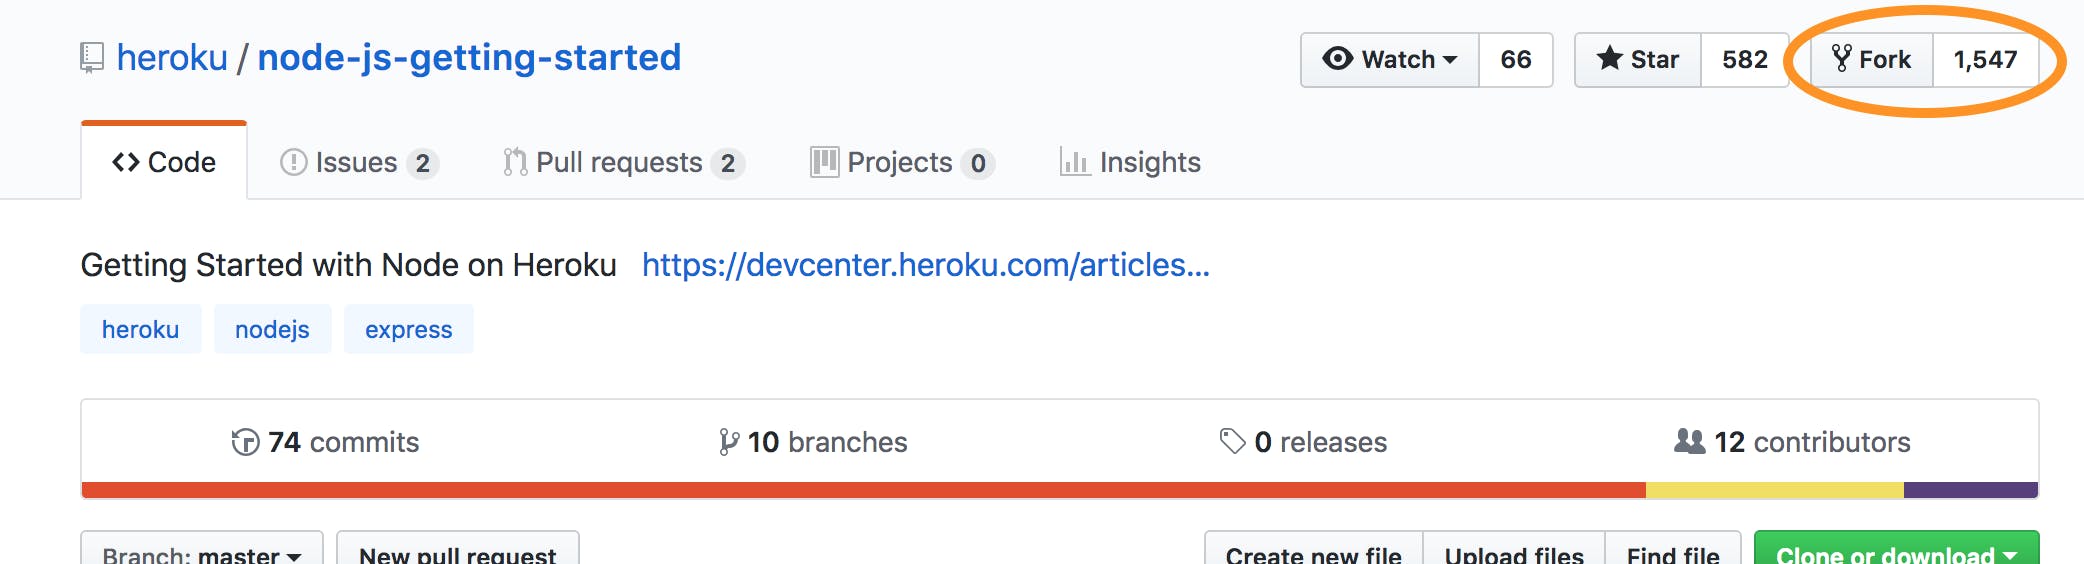Image resolution: width=2084 pixels, height=564 pixels.
Task: View the 74 commits history
Action: click(x=325, y=442)
